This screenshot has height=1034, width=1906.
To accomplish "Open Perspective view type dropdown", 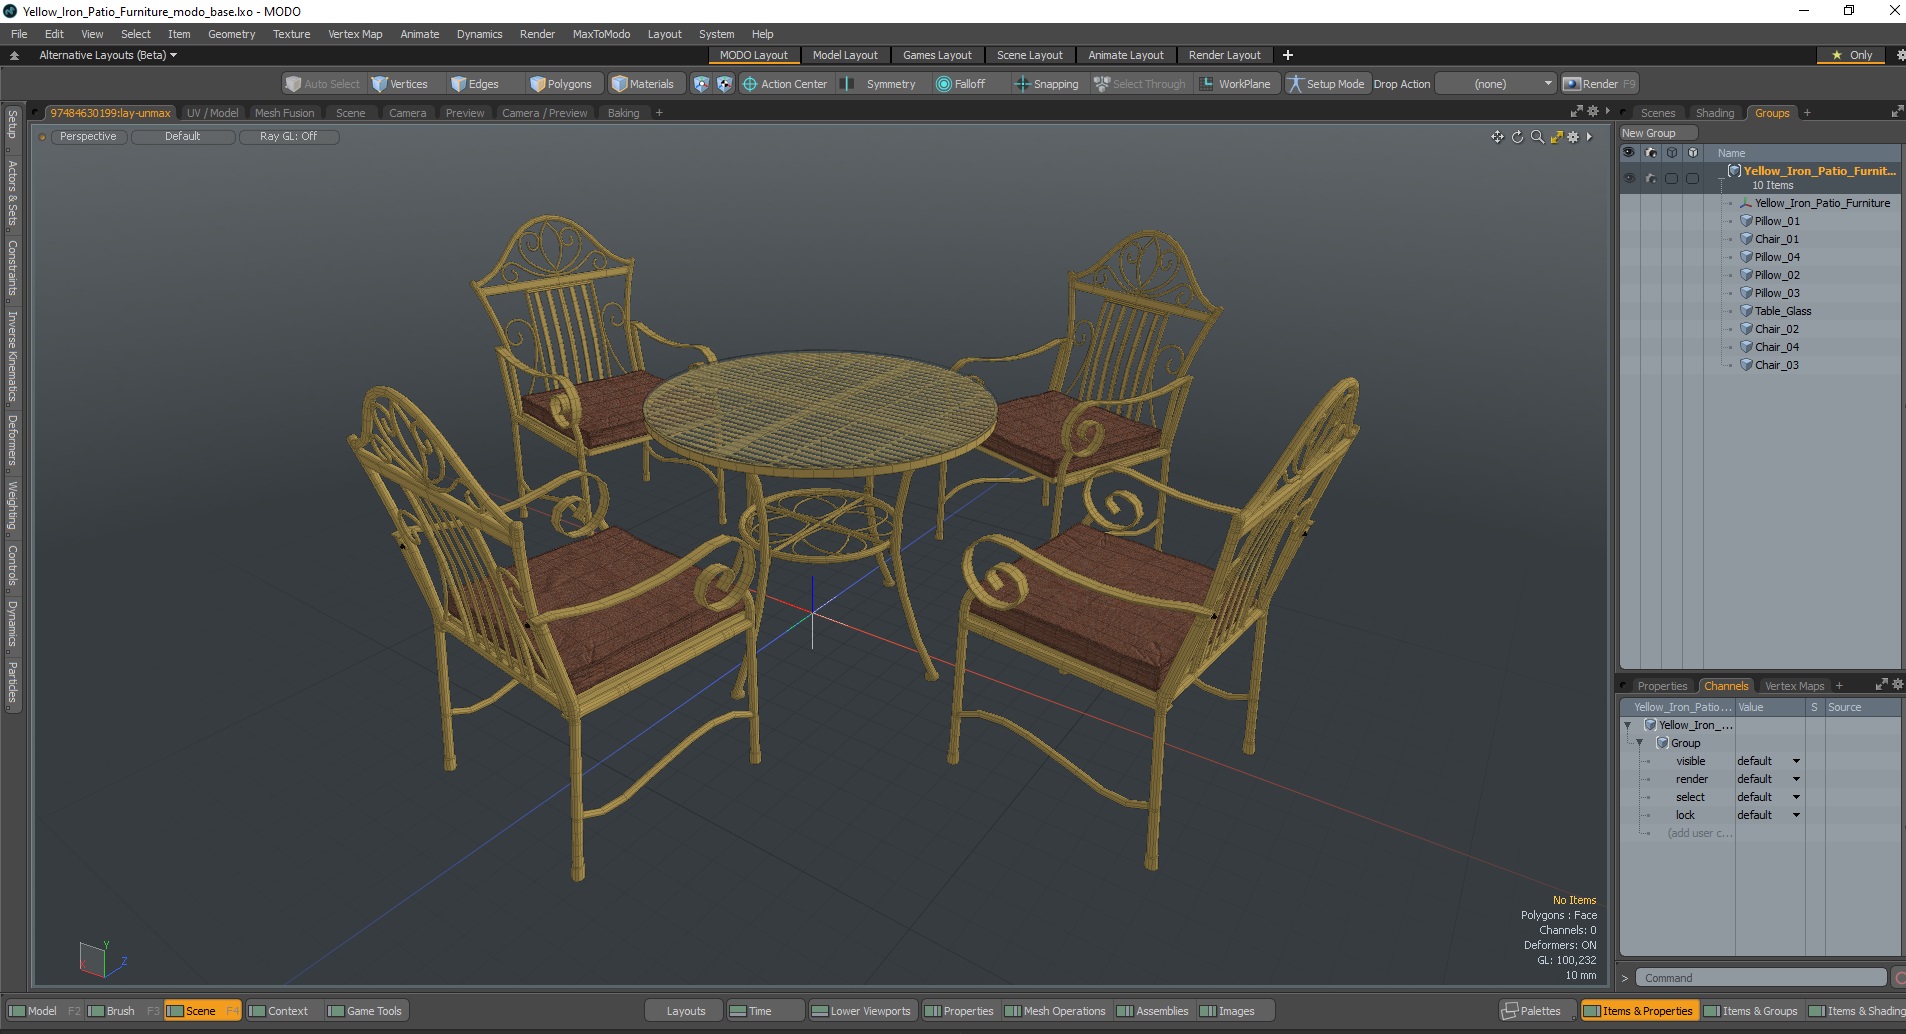I will [x=87, y=136].
